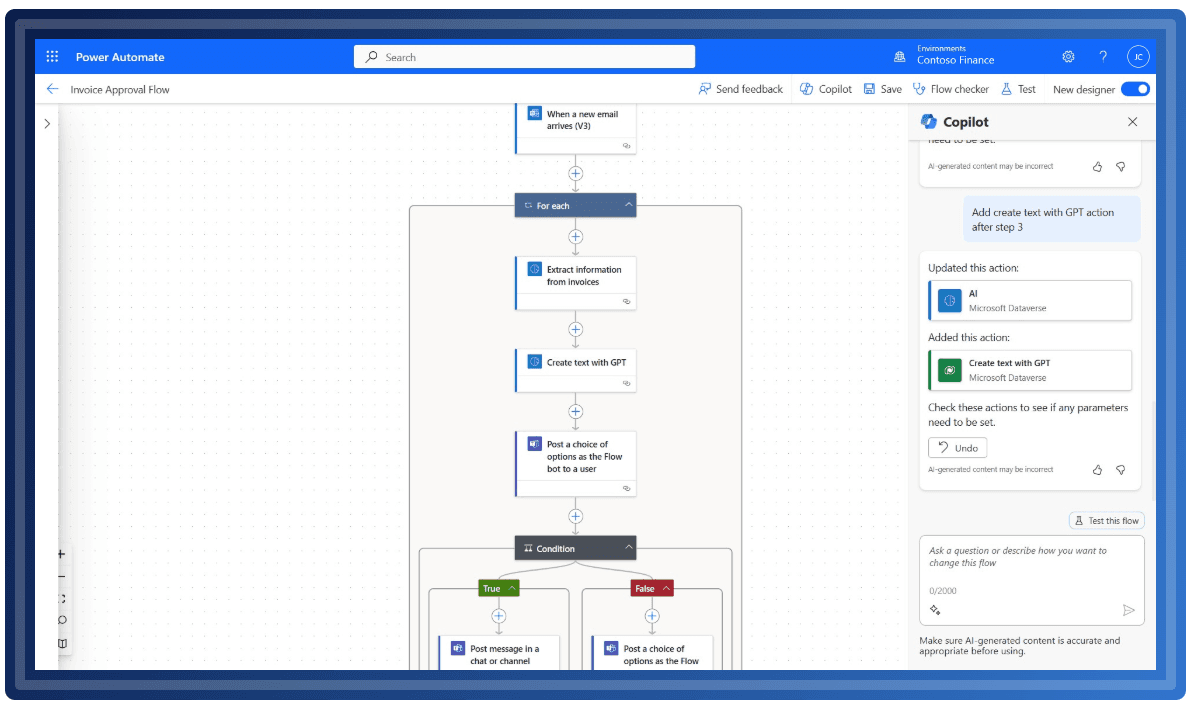Add step below email trigger

576,174
